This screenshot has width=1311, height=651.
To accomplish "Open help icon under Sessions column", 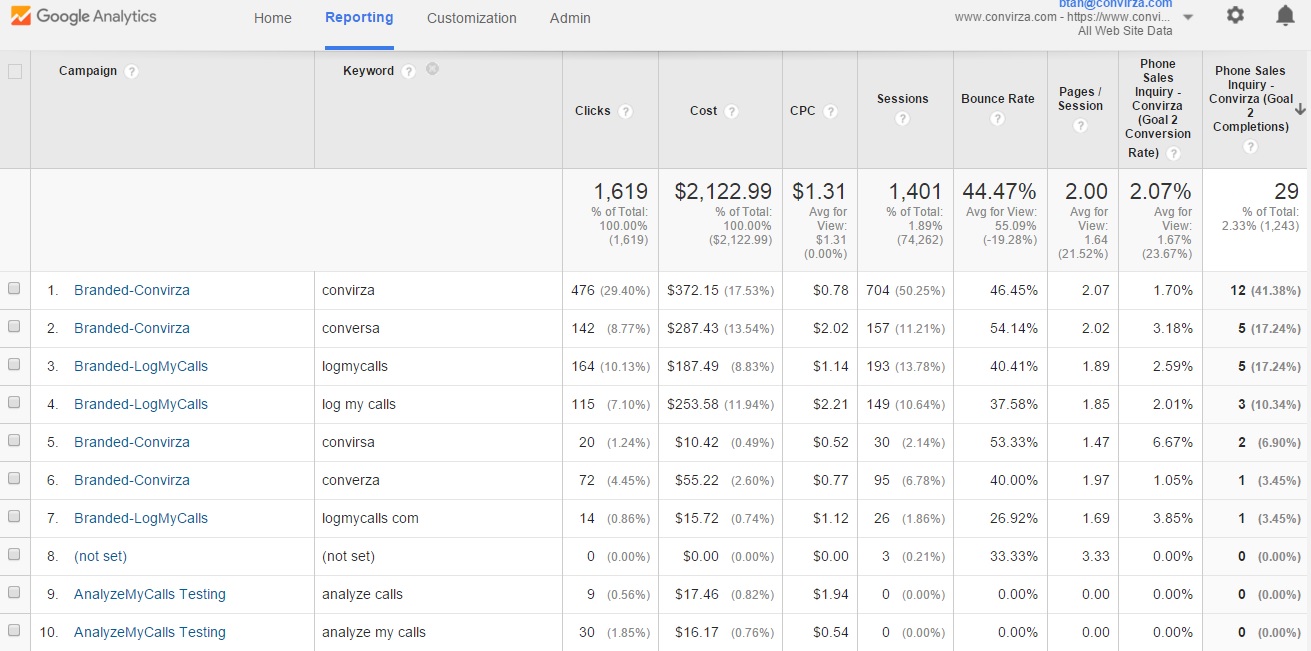I will [902, 119].
